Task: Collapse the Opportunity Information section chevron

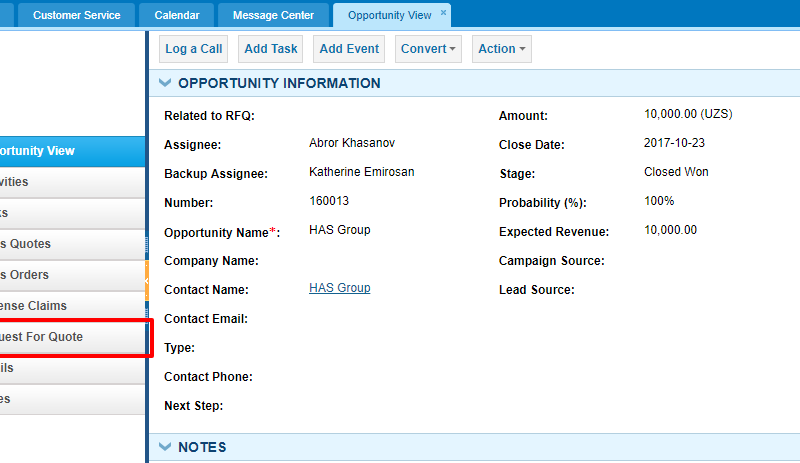Action: coord(165,83)
